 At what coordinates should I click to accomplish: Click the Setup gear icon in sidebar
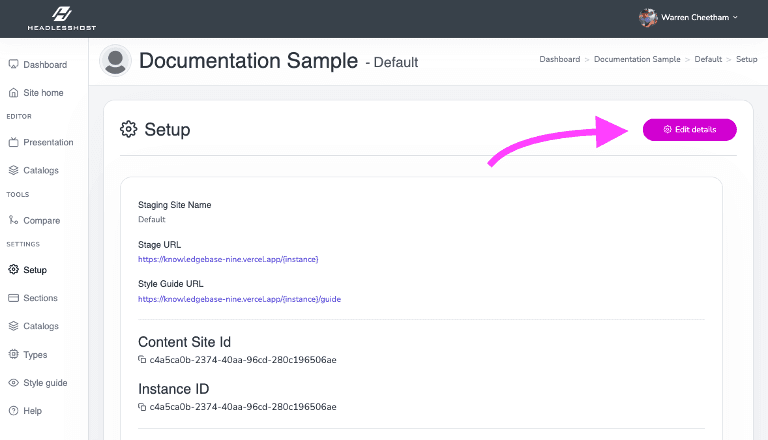point(13,270)
